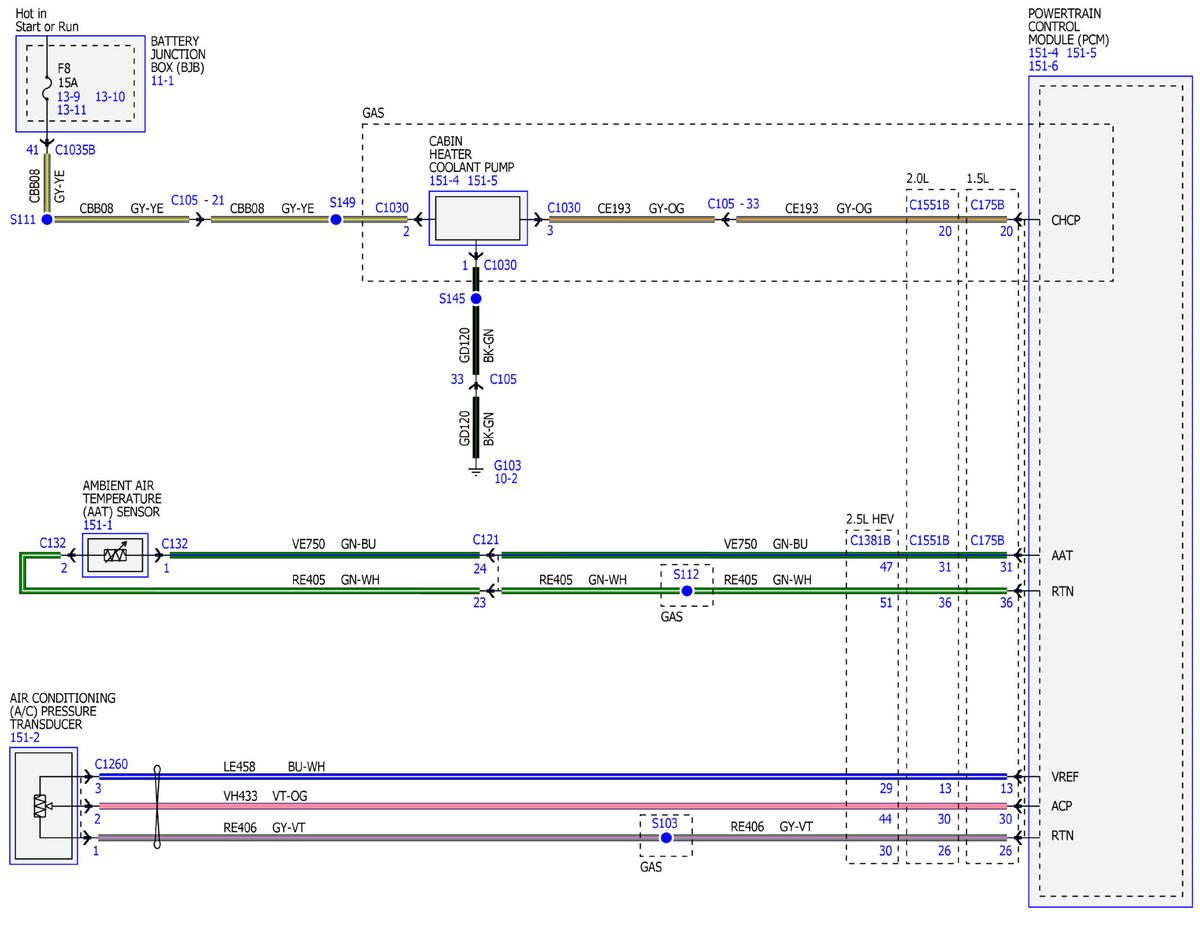Open the 151-2 A/C transducer link
Viewport: 1200px width, 927px height.
pyautogui.click(x=25, y=738)
